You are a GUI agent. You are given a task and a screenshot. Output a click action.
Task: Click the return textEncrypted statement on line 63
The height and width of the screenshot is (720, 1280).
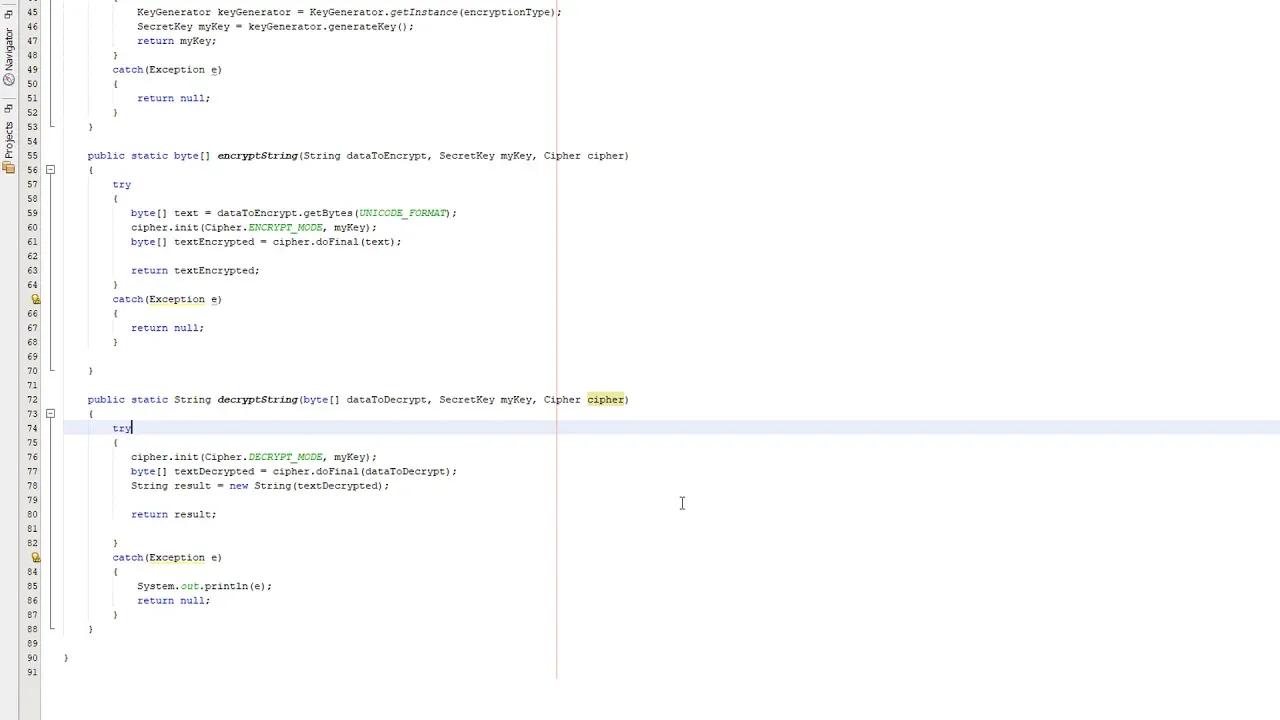pyautogui.click(x=196, y=270)
